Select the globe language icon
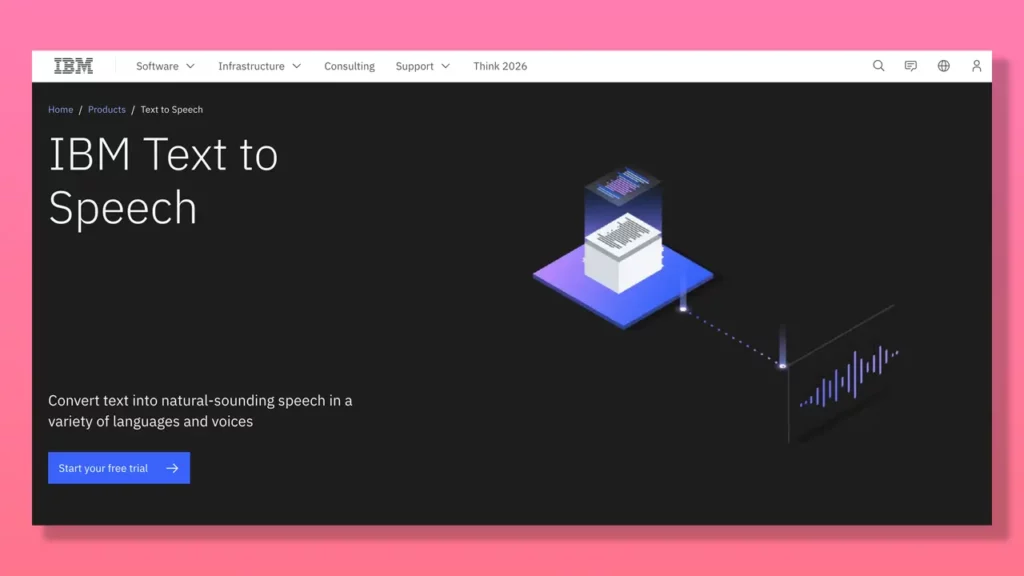The width and height of the screenshot is (1024, 576). [x=943, y=66]
